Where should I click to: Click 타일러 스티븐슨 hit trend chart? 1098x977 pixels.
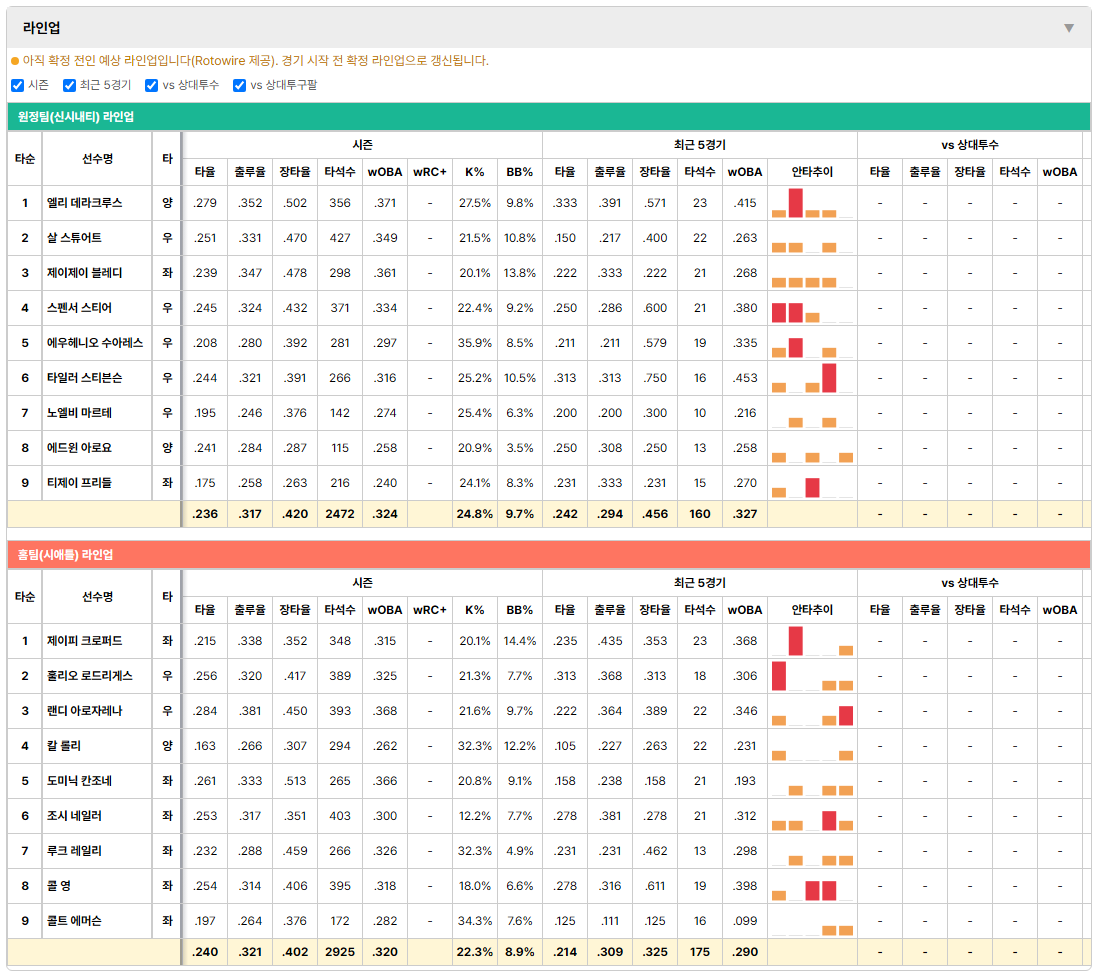tap(812, 378)
